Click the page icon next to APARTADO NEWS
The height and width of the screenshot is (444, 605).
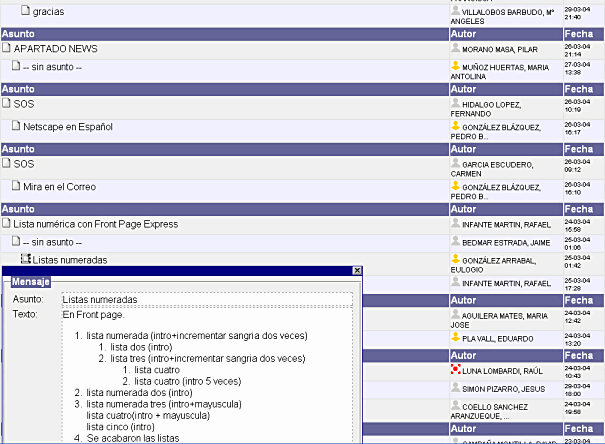pos(7,47)
